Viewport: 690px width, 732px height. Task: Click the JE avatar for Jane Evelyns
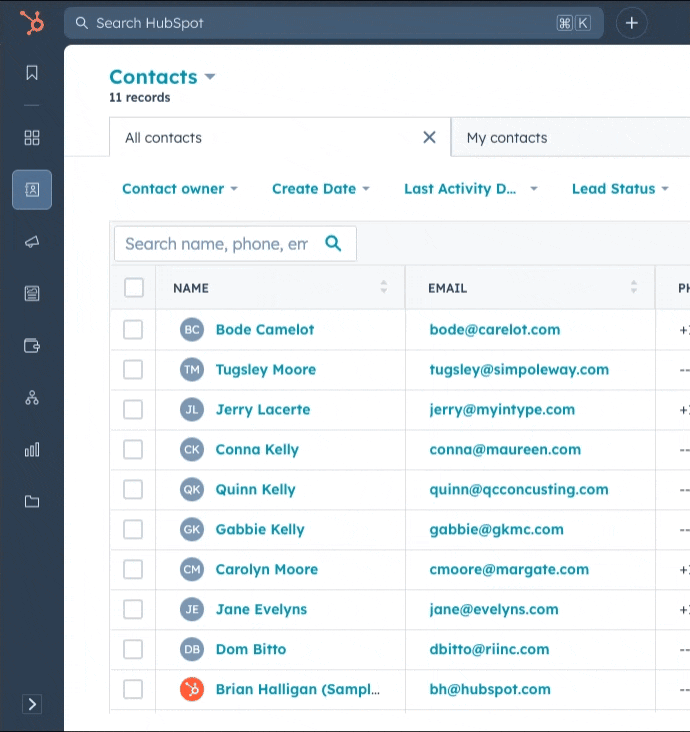coord(192,609)
